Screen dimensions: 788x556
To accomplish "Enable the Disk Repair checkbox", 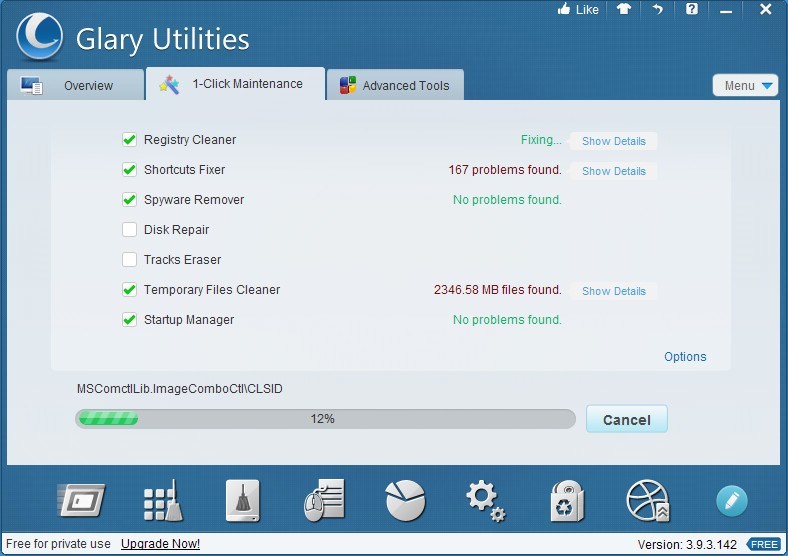I will click(129, 230).
